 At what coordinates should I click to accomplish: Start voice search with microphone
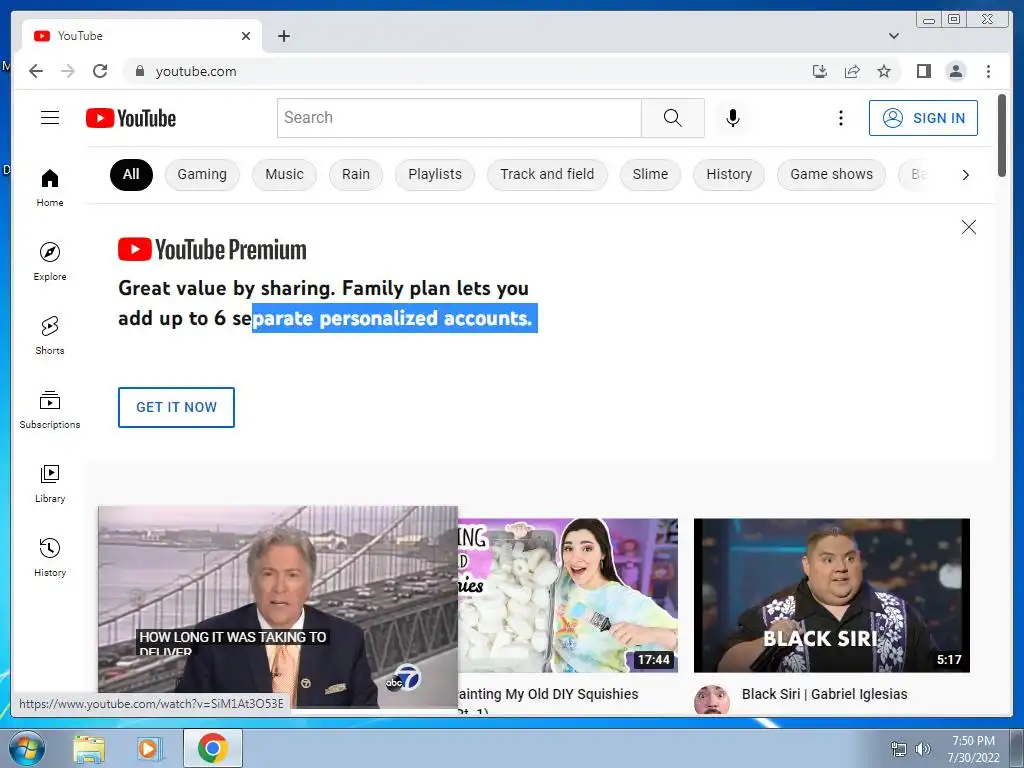tap(733, 118)
